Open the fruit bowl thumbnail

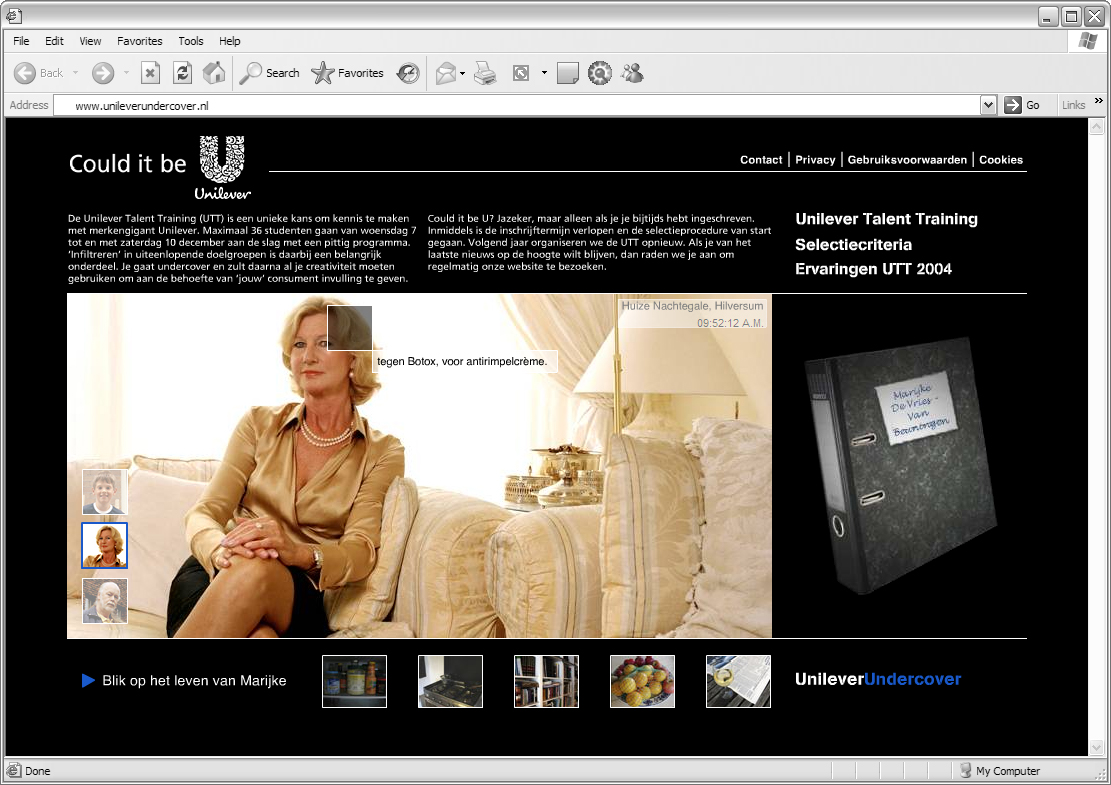click(643, 682)
